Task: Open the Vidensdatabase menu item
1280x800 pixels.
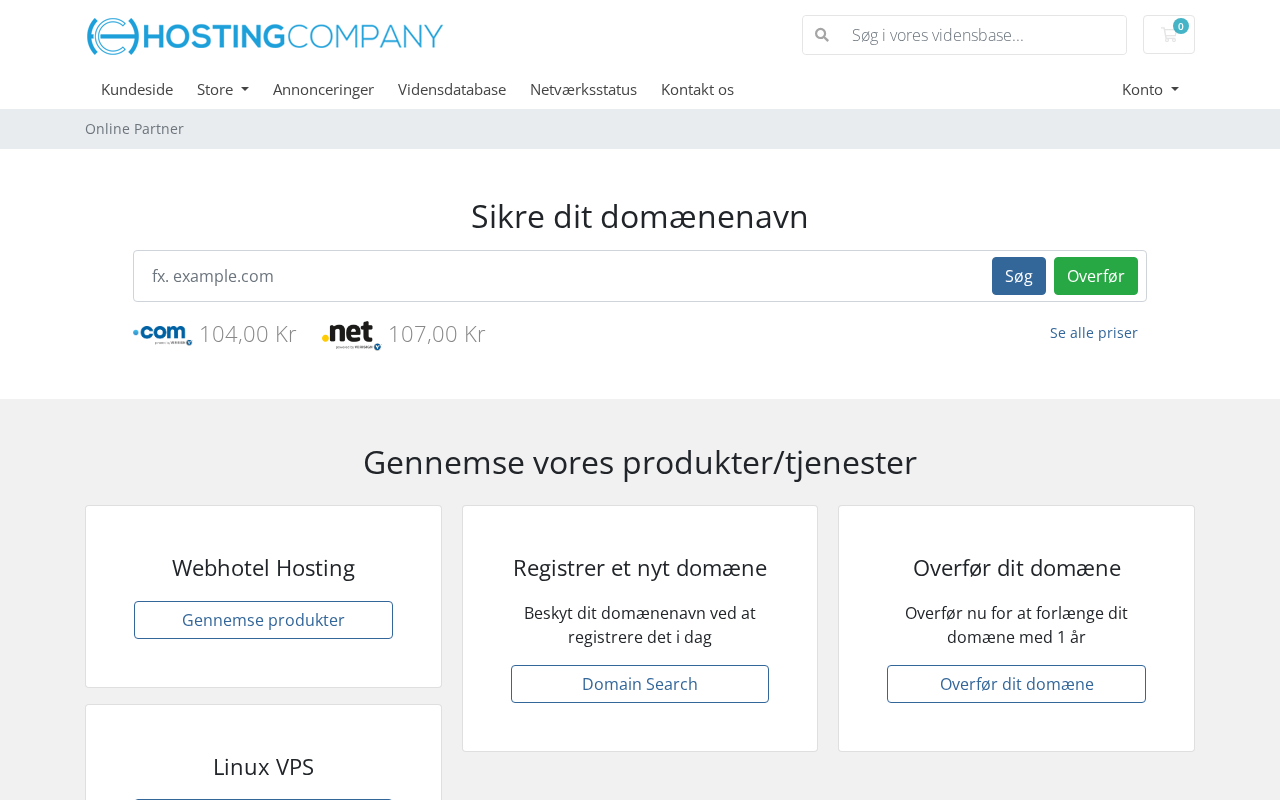Action: [x=452, y=89]
